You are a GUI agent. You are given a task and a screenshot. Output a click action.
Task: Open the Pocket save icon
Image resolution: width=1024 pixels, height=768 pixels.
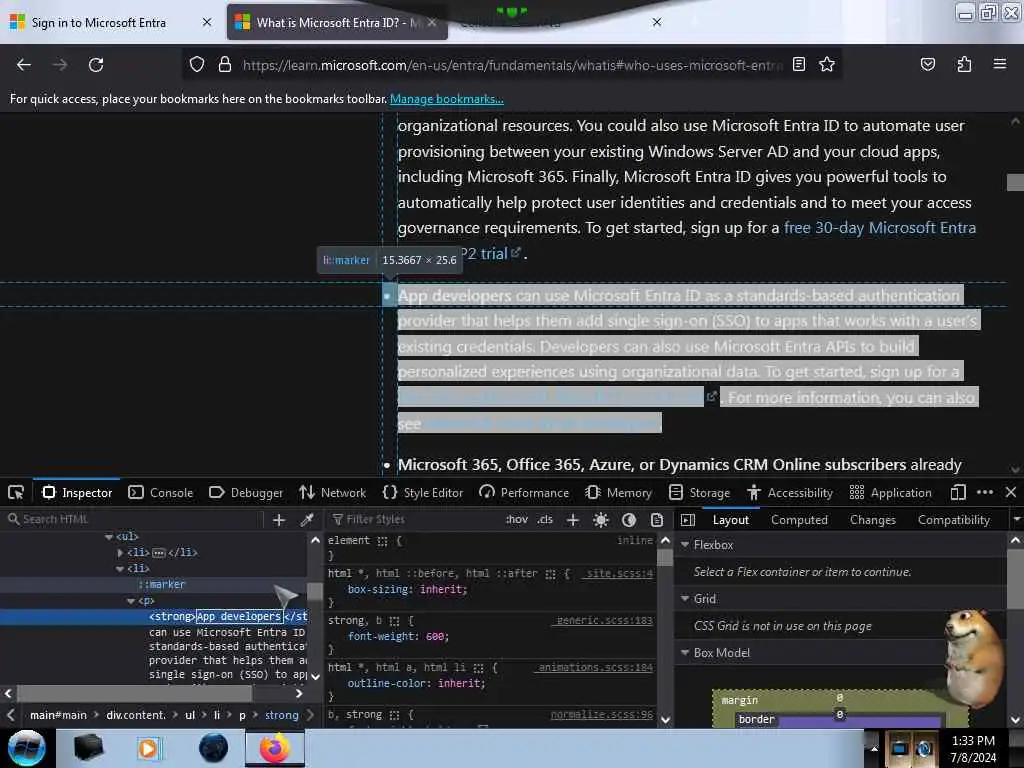[x=927, y=64]
